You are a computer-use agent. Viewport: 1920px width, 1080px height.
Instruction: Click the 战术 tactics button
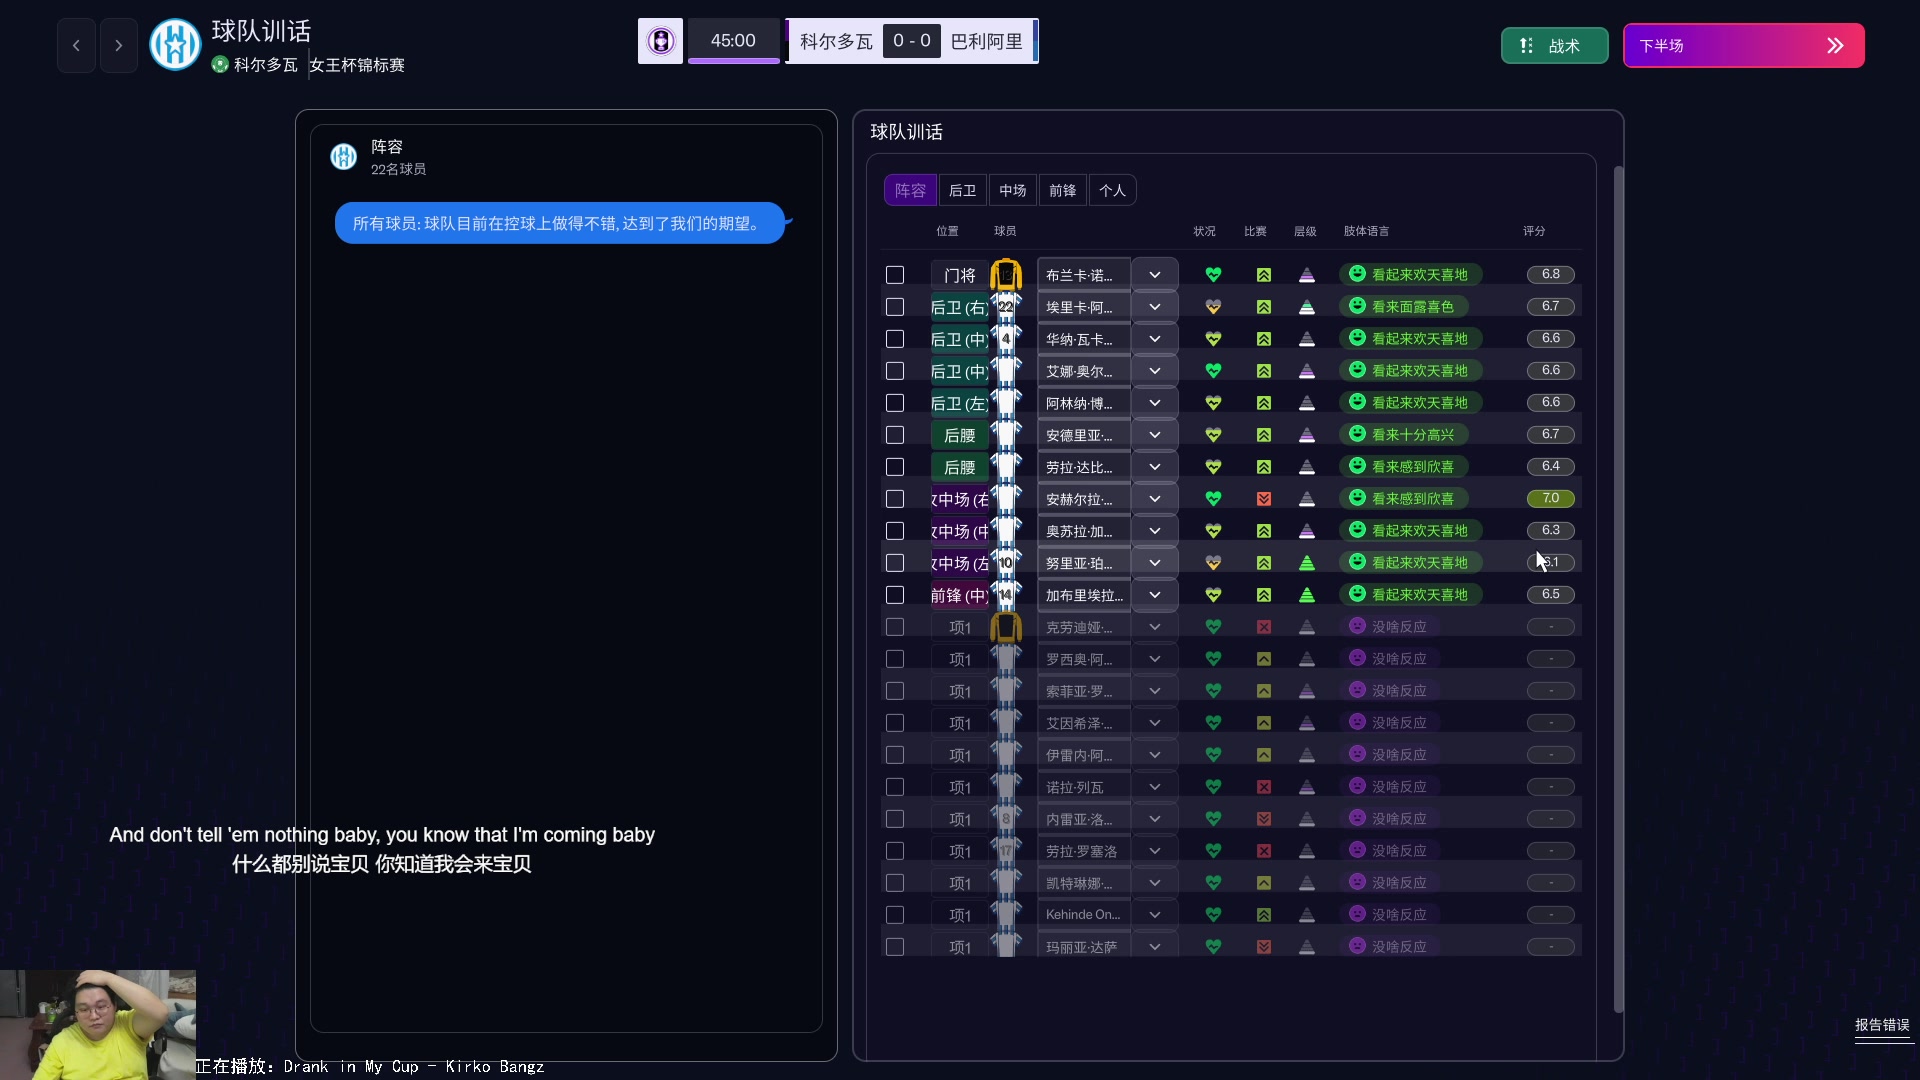[x=1554, y=46]
